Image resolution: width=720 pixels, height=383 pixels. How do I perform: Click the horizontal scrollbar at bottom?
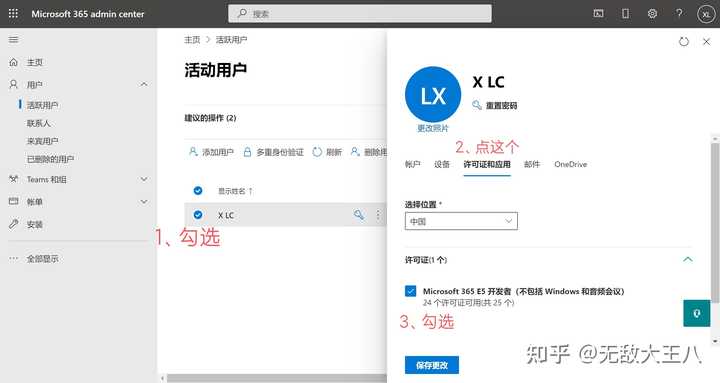coord(276,378)
